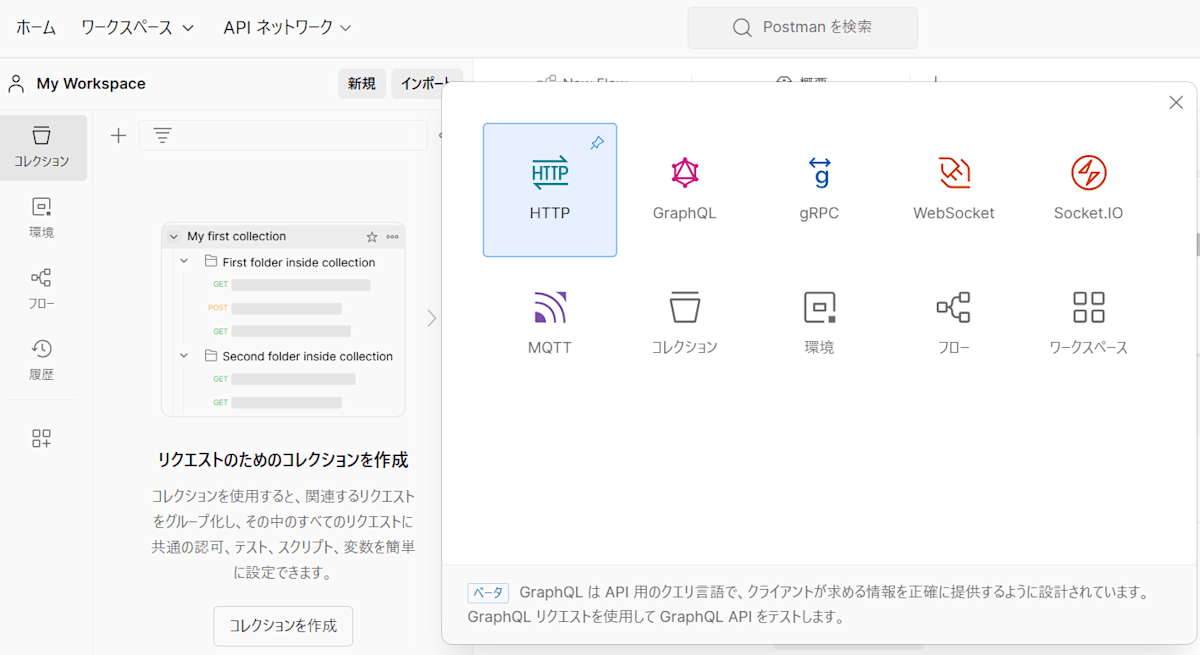This screenshot has width=1200, height=655.
Task: Select the Socket.IO request icon
Action: [x=1088, y=173]
